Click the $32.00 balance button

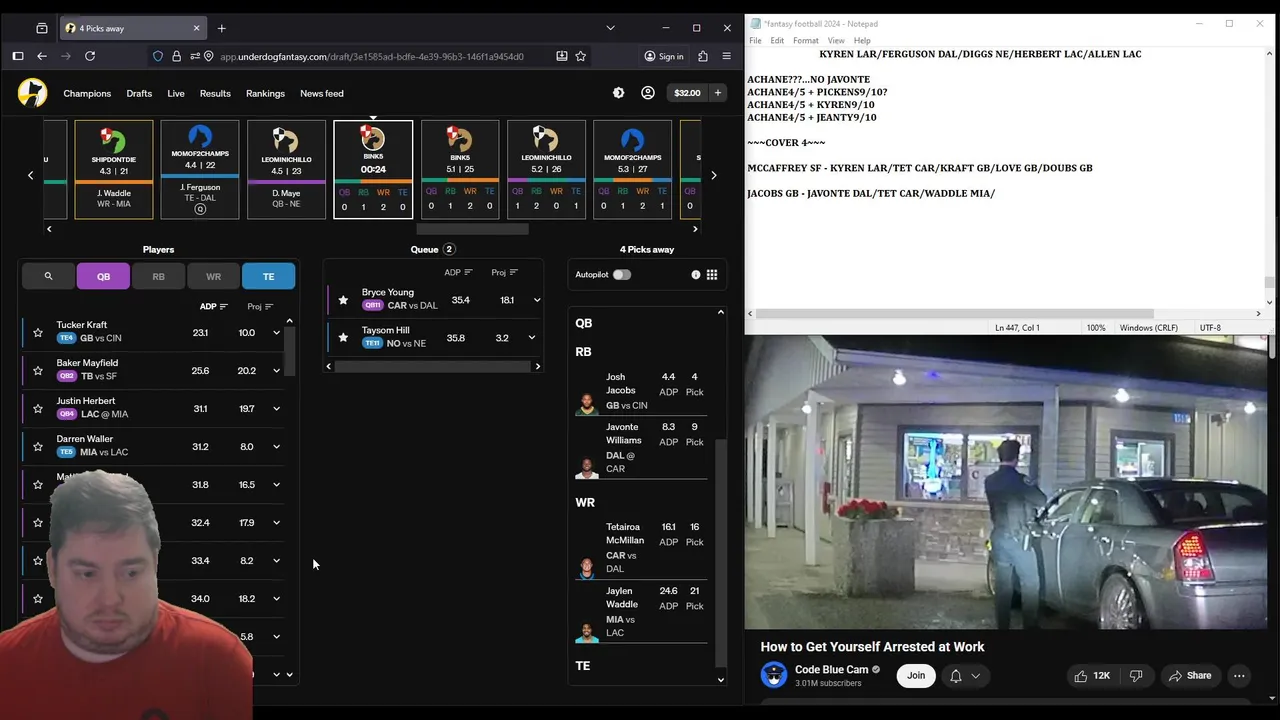(687, 93)
